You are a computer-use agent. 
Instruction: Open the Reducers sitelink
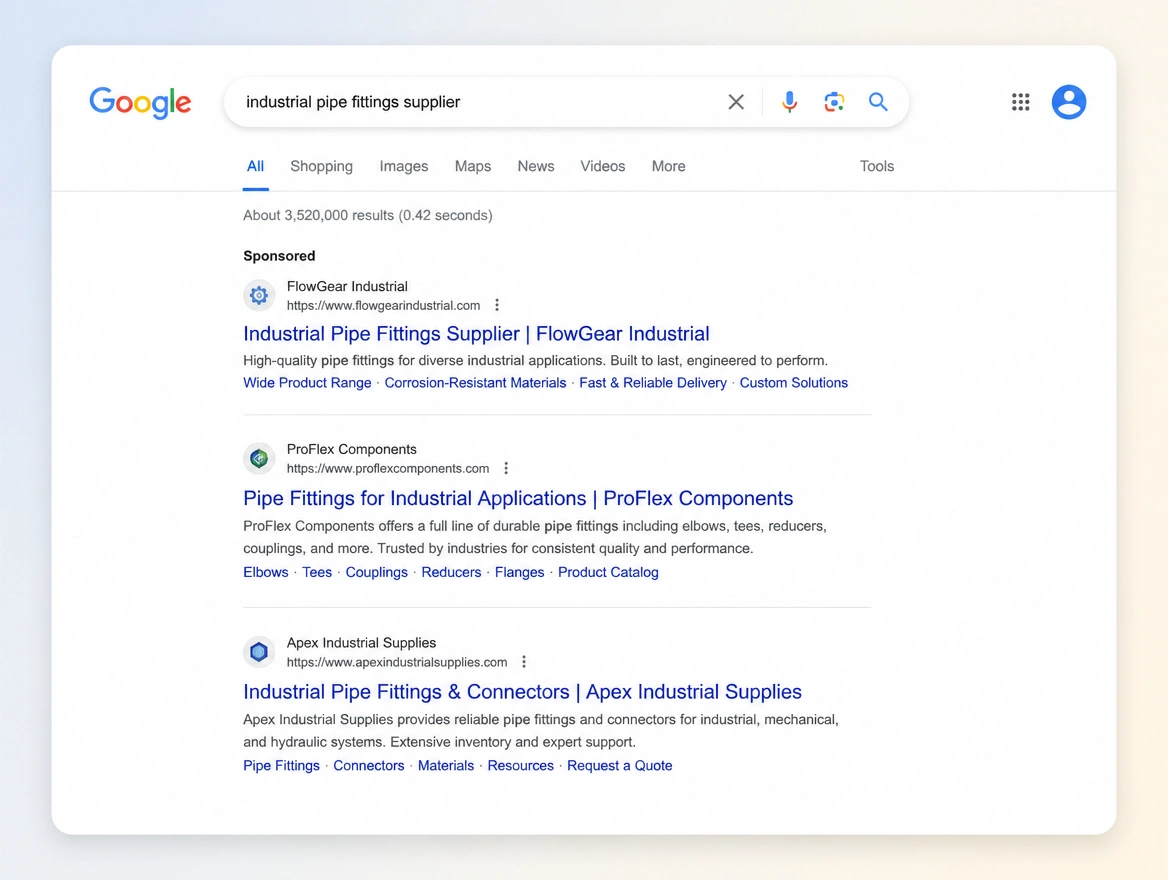coord(451,572)
